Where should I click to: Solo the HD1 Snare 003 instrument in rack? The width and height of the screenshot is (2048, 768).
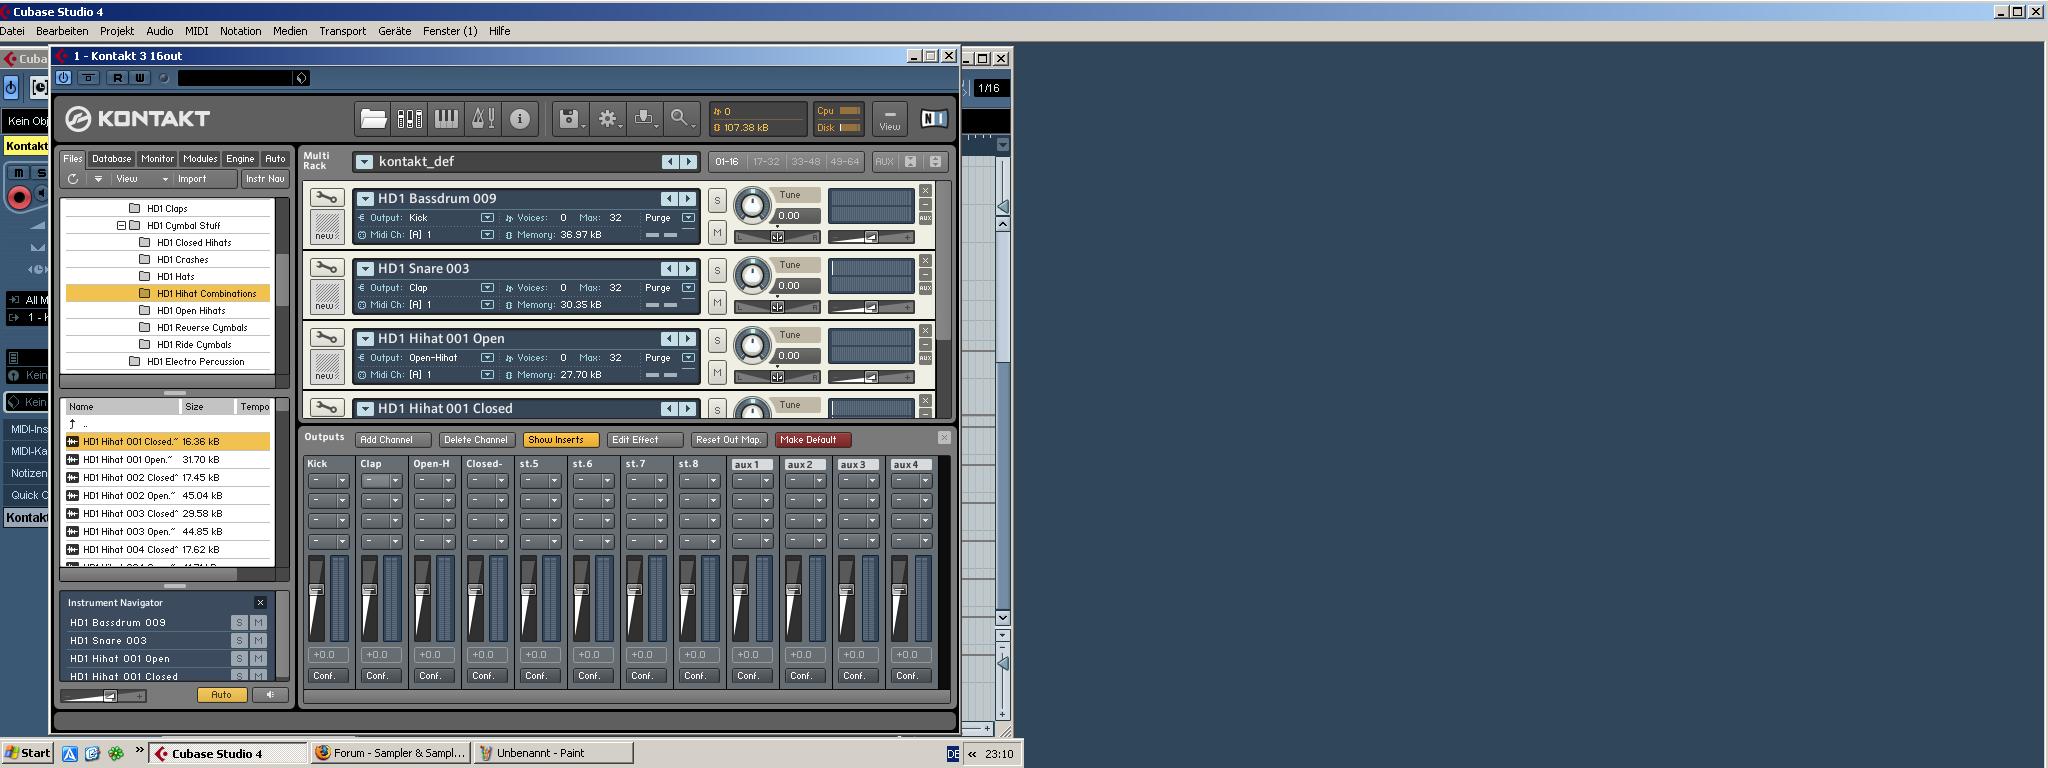(x=717, y=271)
